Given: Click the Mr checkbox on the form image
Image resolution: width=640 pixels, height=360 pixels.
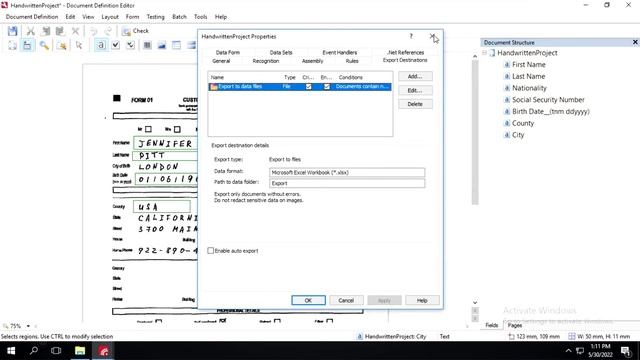Looking at the screenshot, I should tap(149, 129).
